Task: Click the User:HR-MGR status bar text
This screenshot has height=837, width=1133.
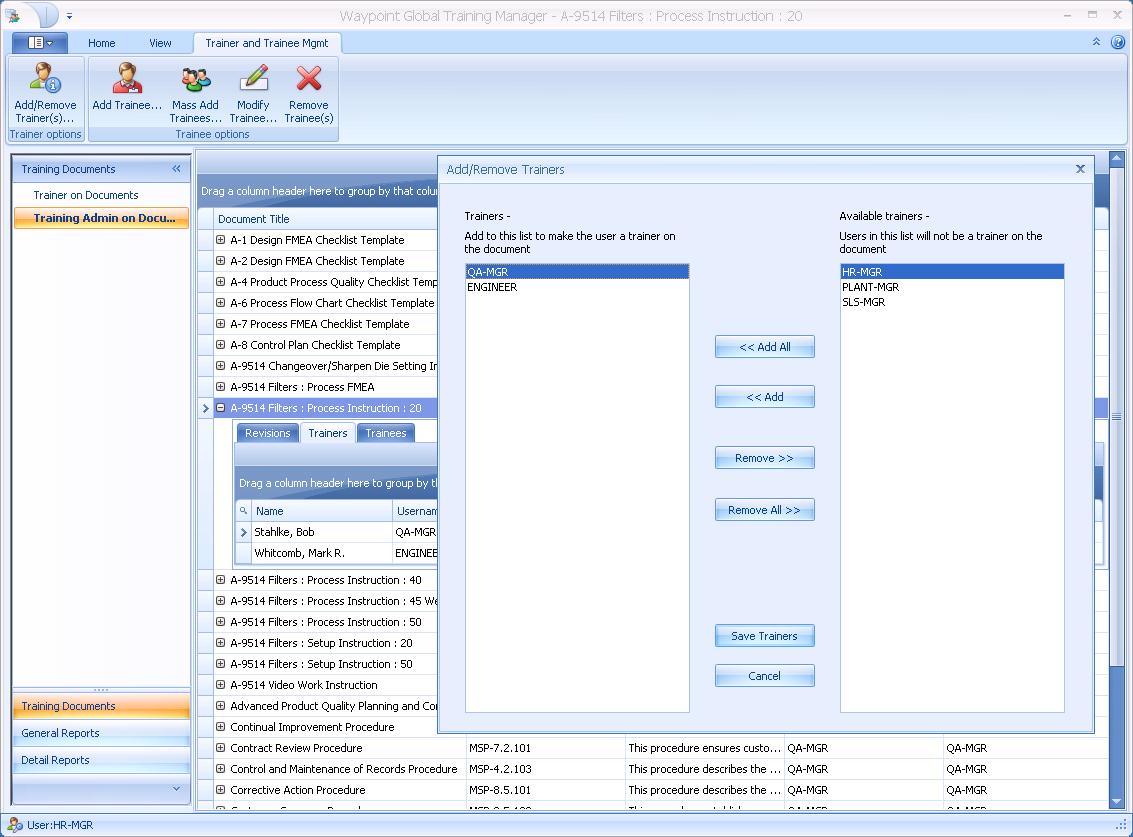Action: (60, 825)
